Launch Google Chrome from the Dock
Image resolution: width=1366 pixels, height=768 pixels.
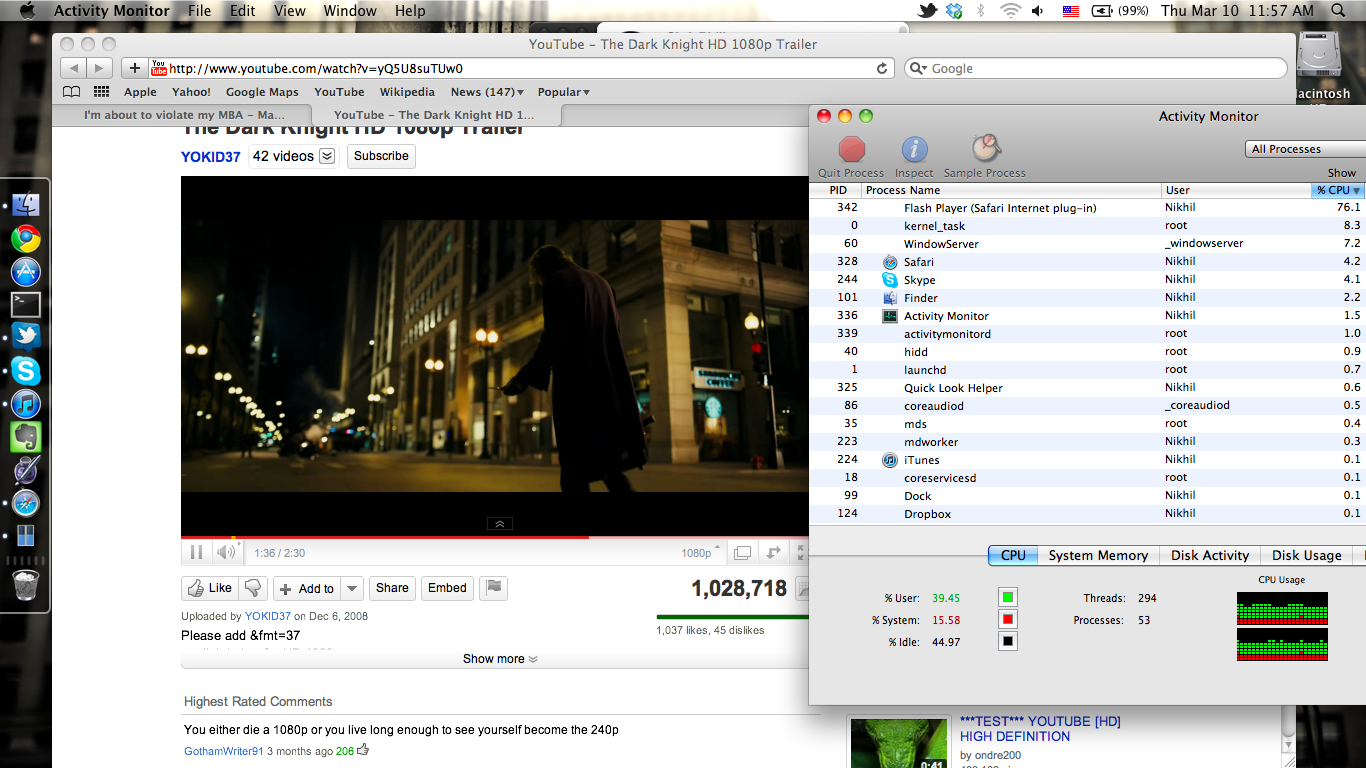tap(25, 238)
